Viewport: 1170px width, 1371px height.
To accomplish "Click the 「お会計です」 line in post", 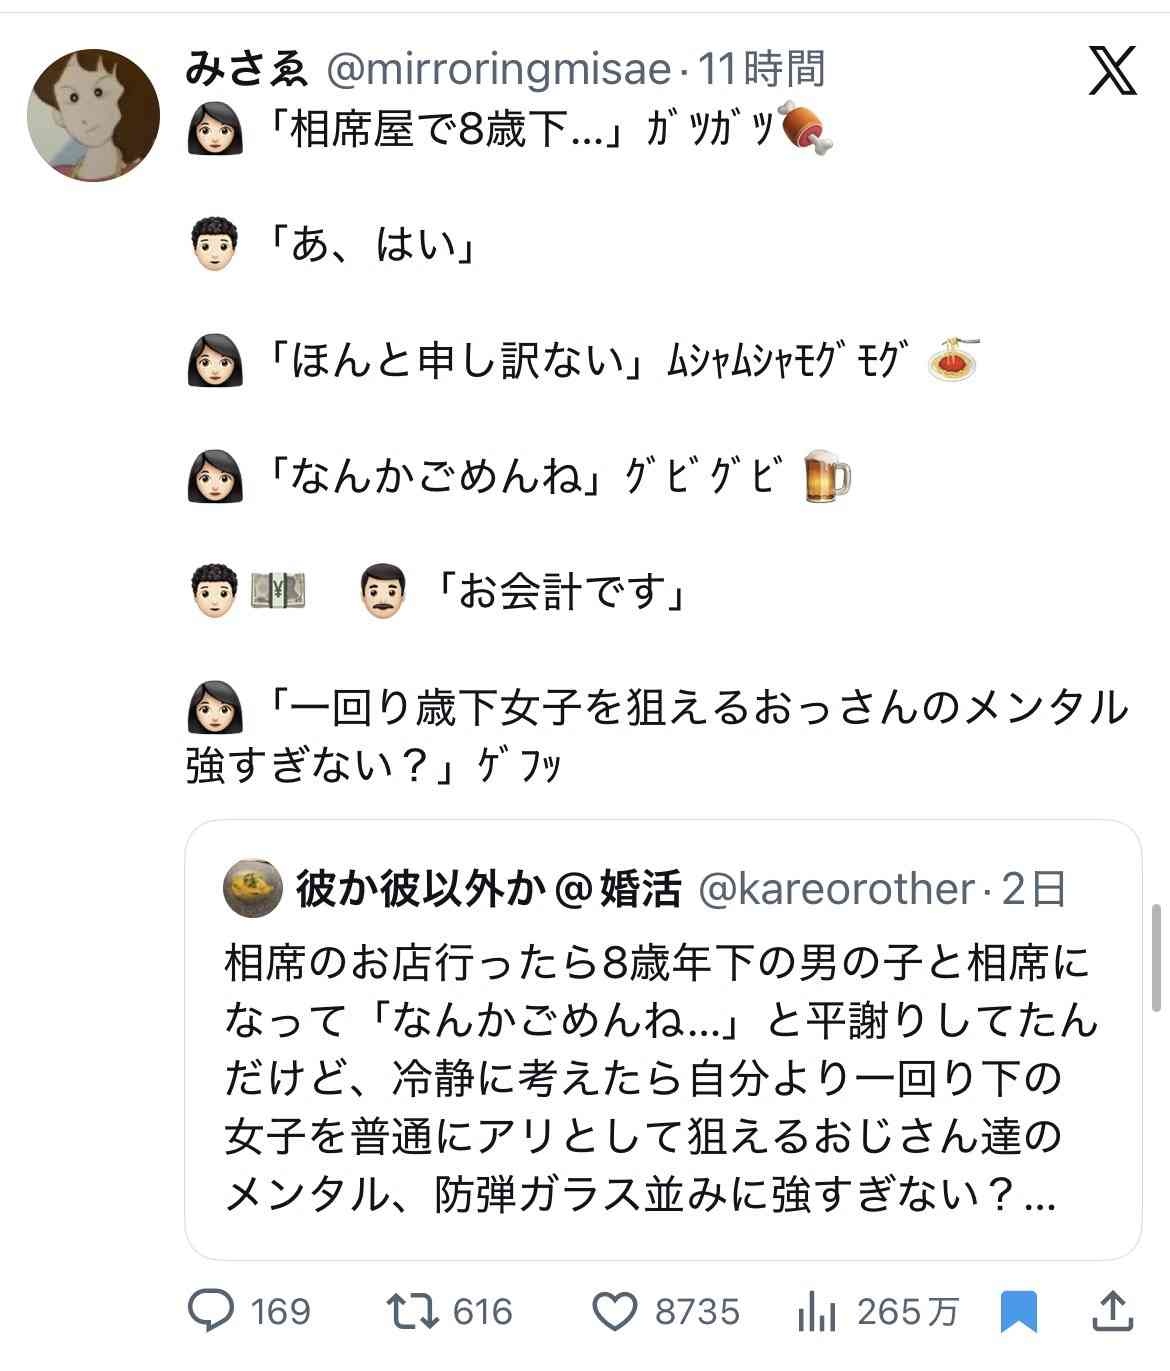I will (560, 593).
